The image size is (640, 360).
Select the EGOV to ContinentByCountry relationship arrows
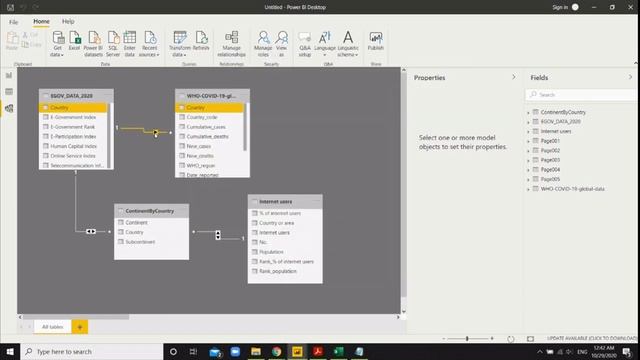[x=91, y=231]
